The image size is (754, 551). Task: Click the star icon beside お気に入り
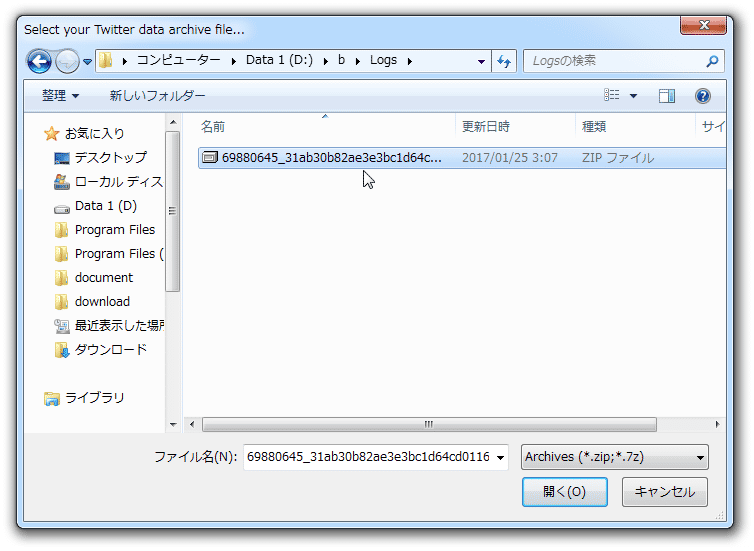51,133
